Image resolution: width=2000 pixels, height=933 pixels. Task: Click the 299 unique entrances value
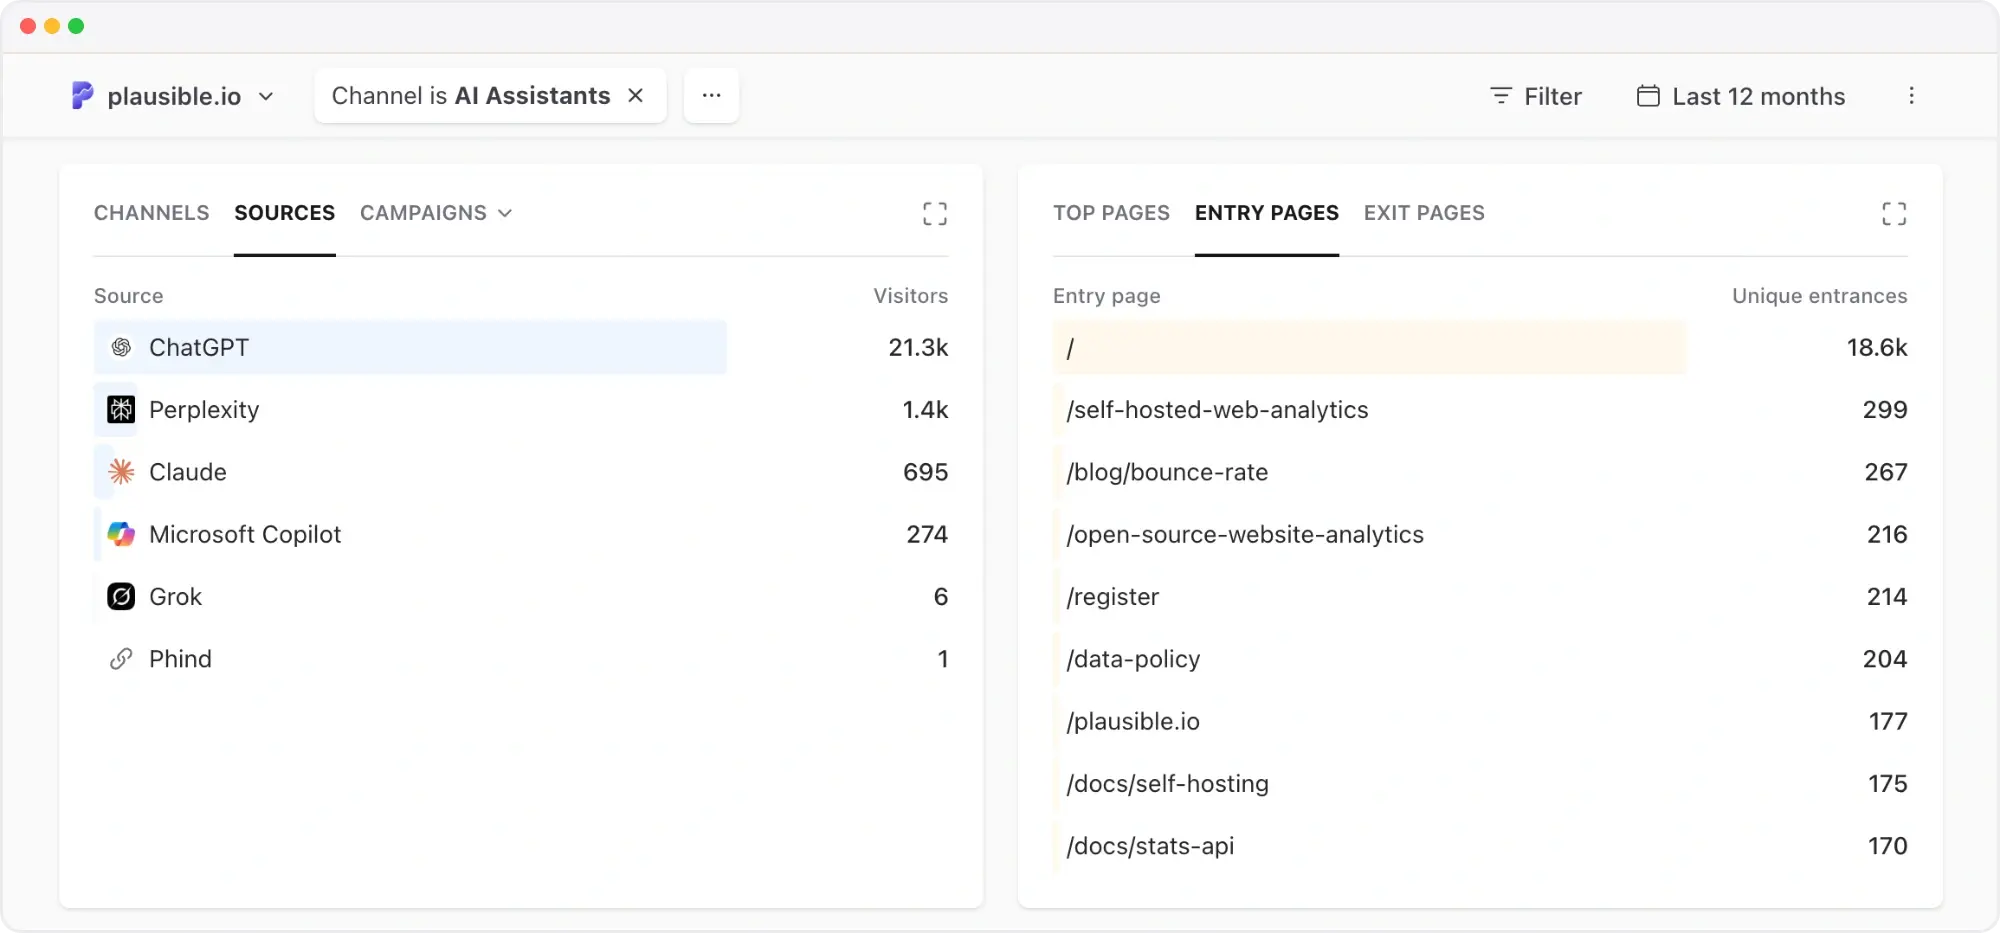pos(1885,409)
